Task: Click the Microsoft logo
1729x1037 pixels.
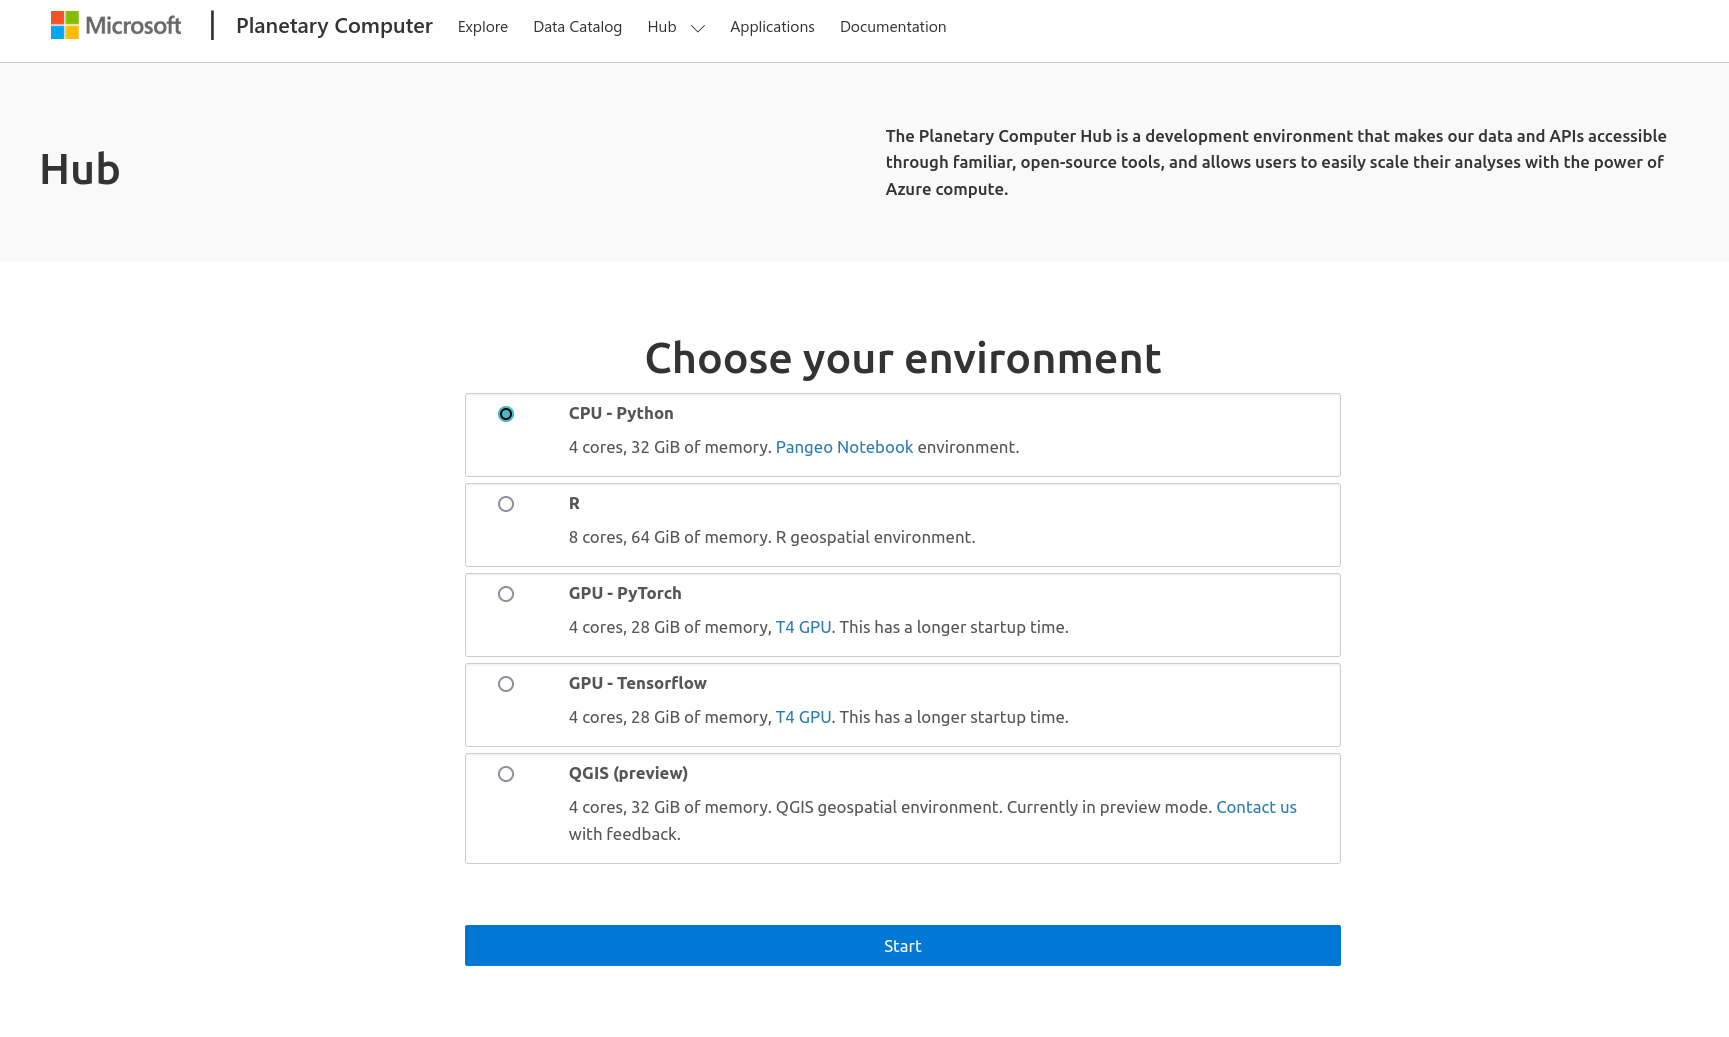Action: click(x=116, y=25)
